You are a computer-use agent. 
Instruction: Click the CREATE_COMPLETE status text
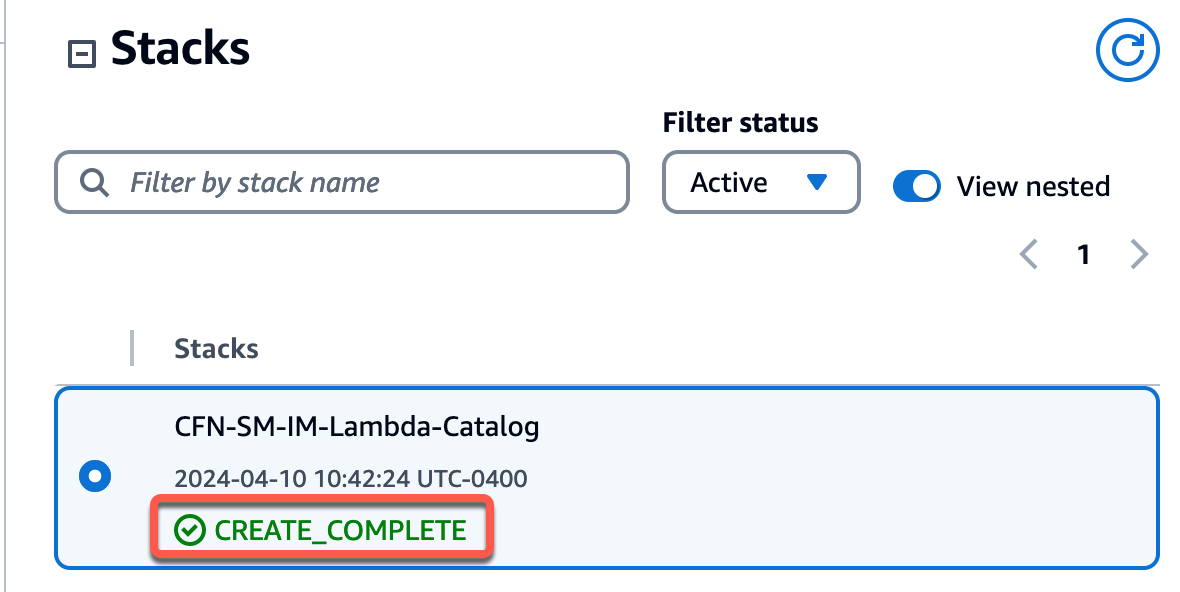pos(340,530)
